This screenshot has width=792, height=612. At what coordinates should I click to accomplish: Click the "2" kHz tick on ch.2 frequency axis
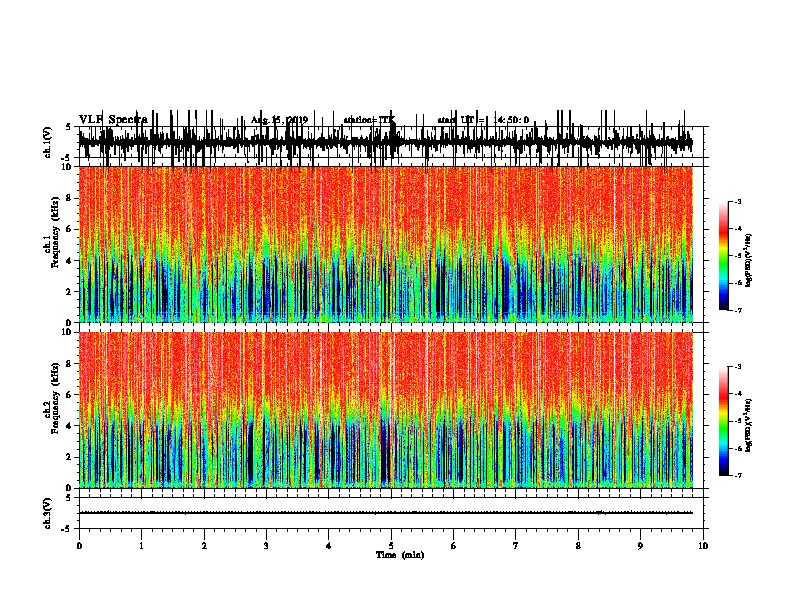(70, 457)
